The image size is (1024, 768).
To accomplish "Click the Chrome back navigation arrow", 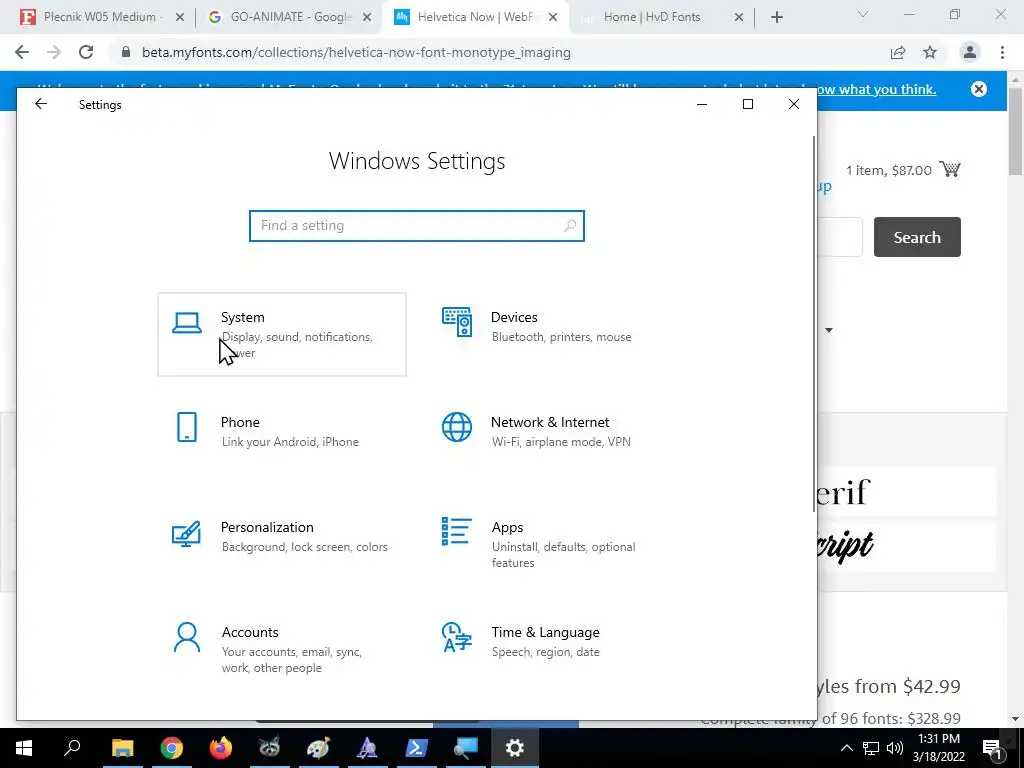I will coord(22,52).
